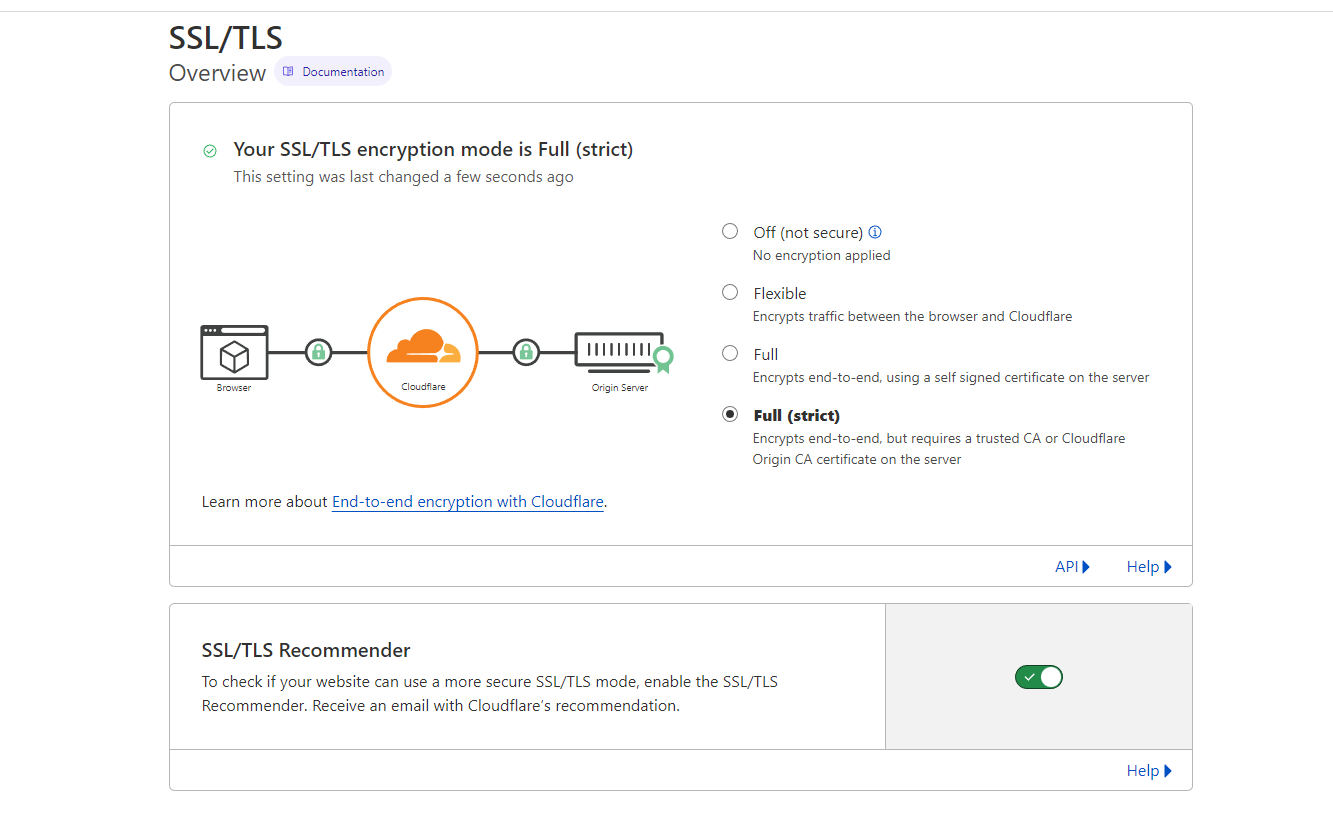Expand the API section
Image resolution: width=1333 pixels, height=819 pixels.
click(1072, 567)
